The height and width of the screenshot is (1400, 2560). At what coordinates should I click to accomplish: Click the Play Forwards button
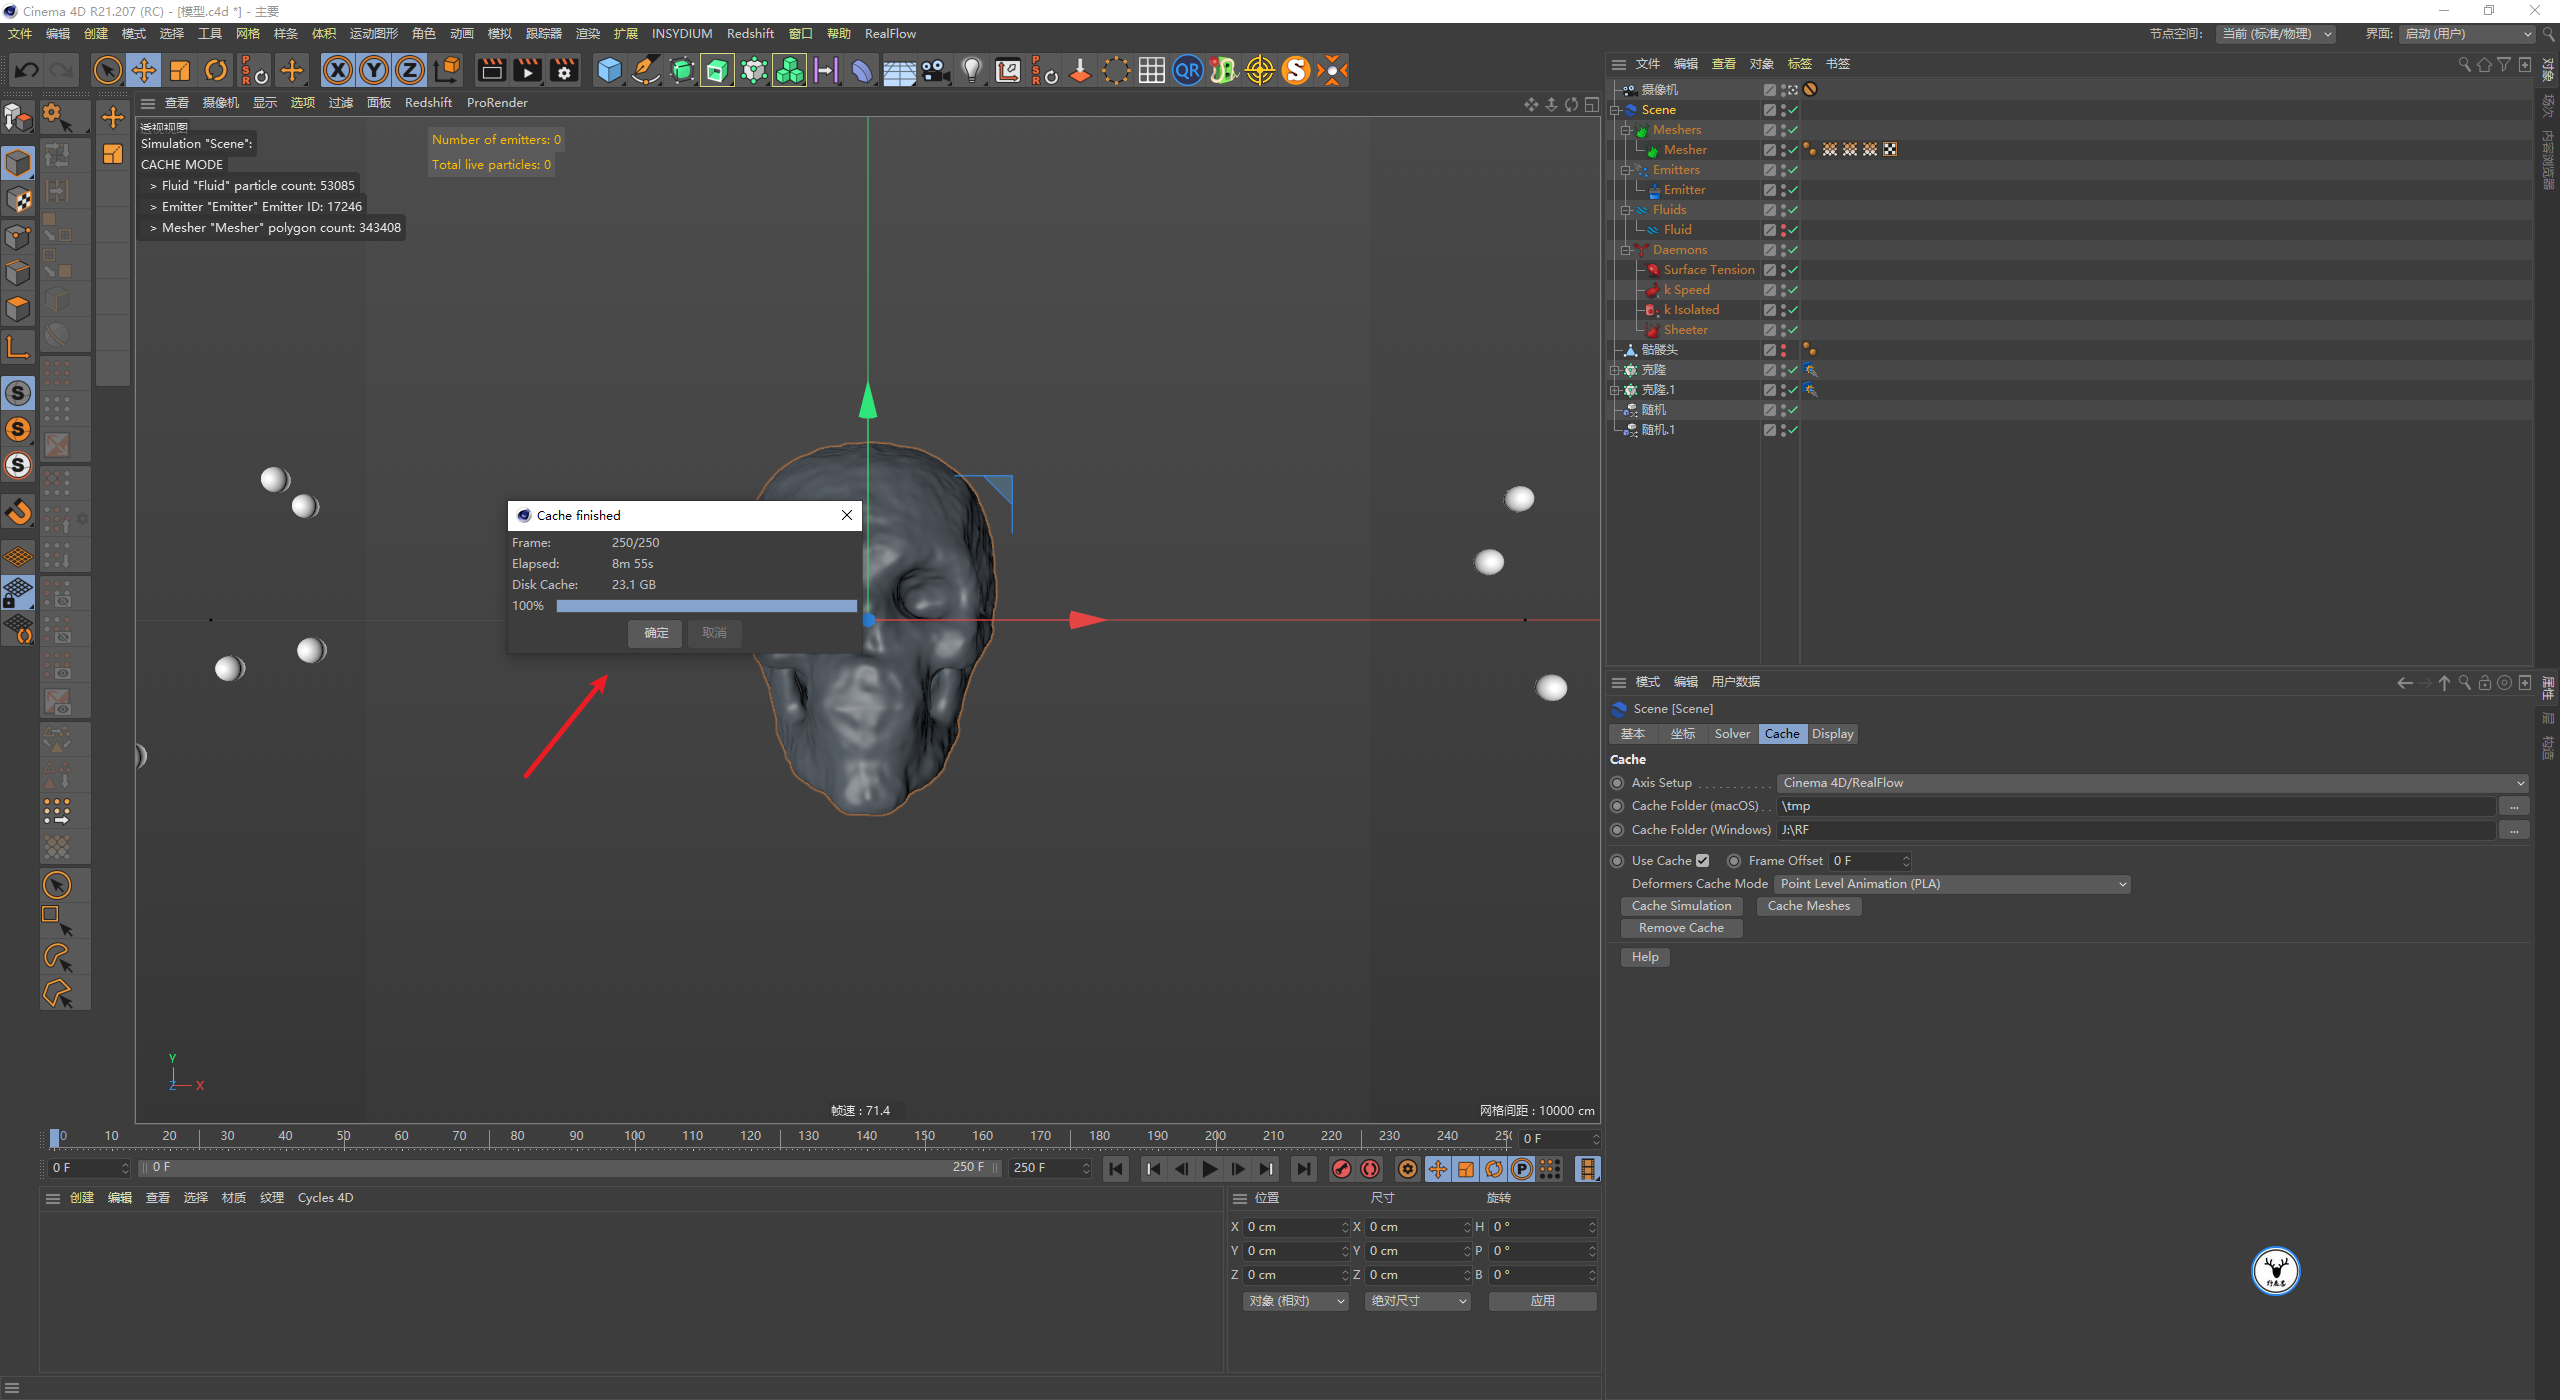[x=1210, y=1169]
